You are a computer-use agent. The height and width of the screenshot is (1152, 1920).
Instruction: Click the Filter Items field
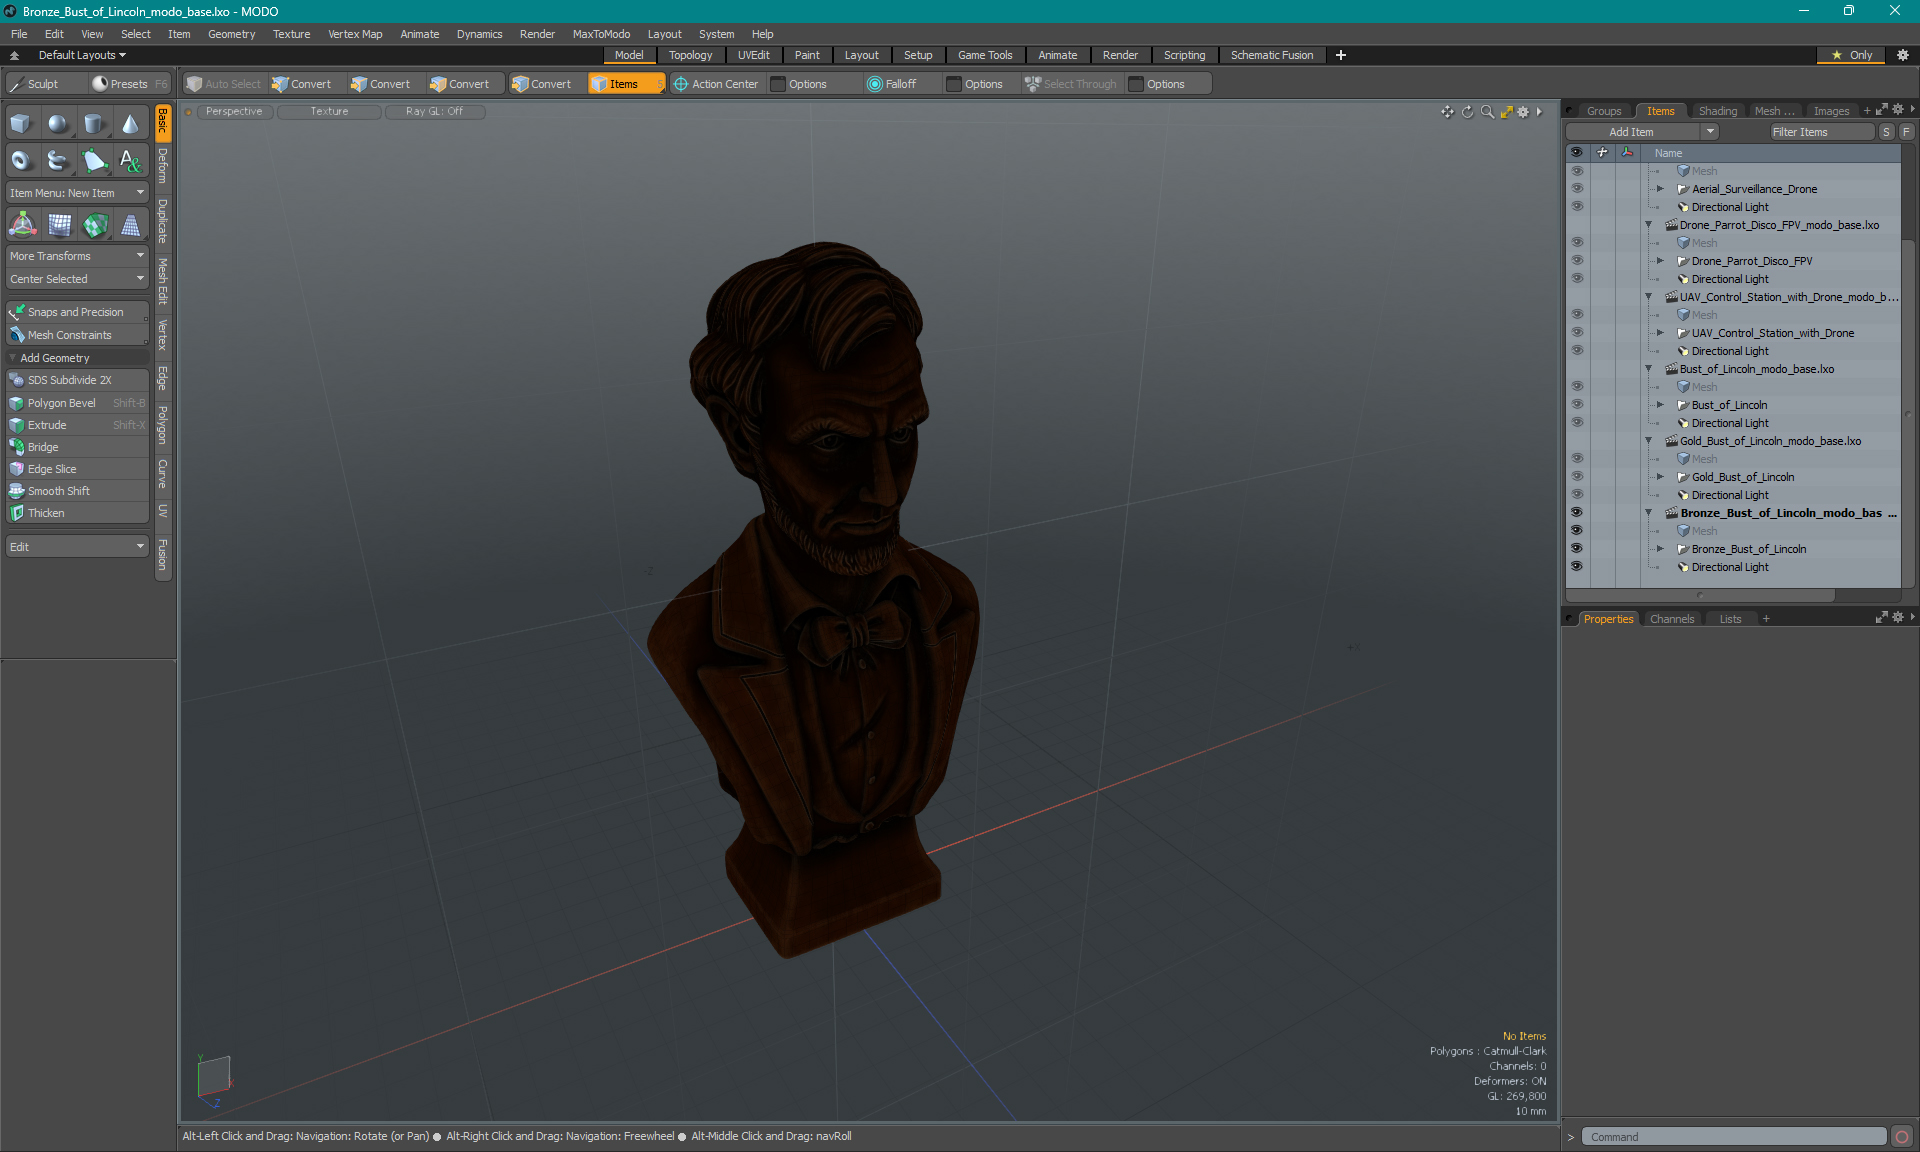pos(1822,132)
